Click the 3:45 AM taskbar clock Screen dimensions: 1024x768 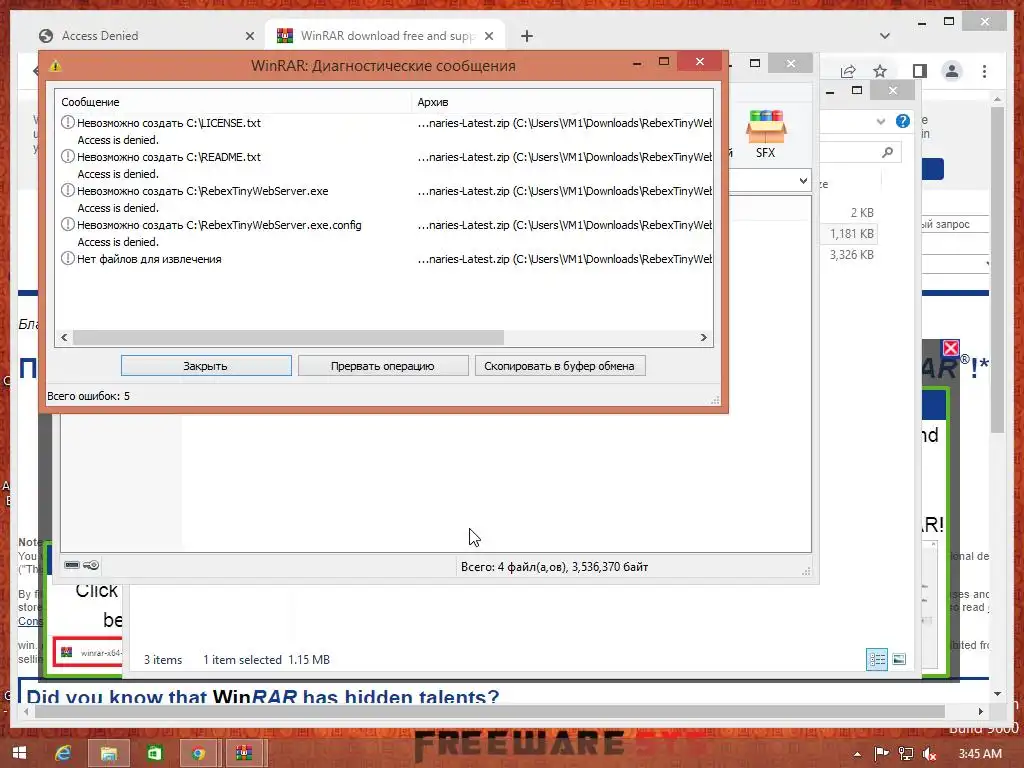[980, 754]
